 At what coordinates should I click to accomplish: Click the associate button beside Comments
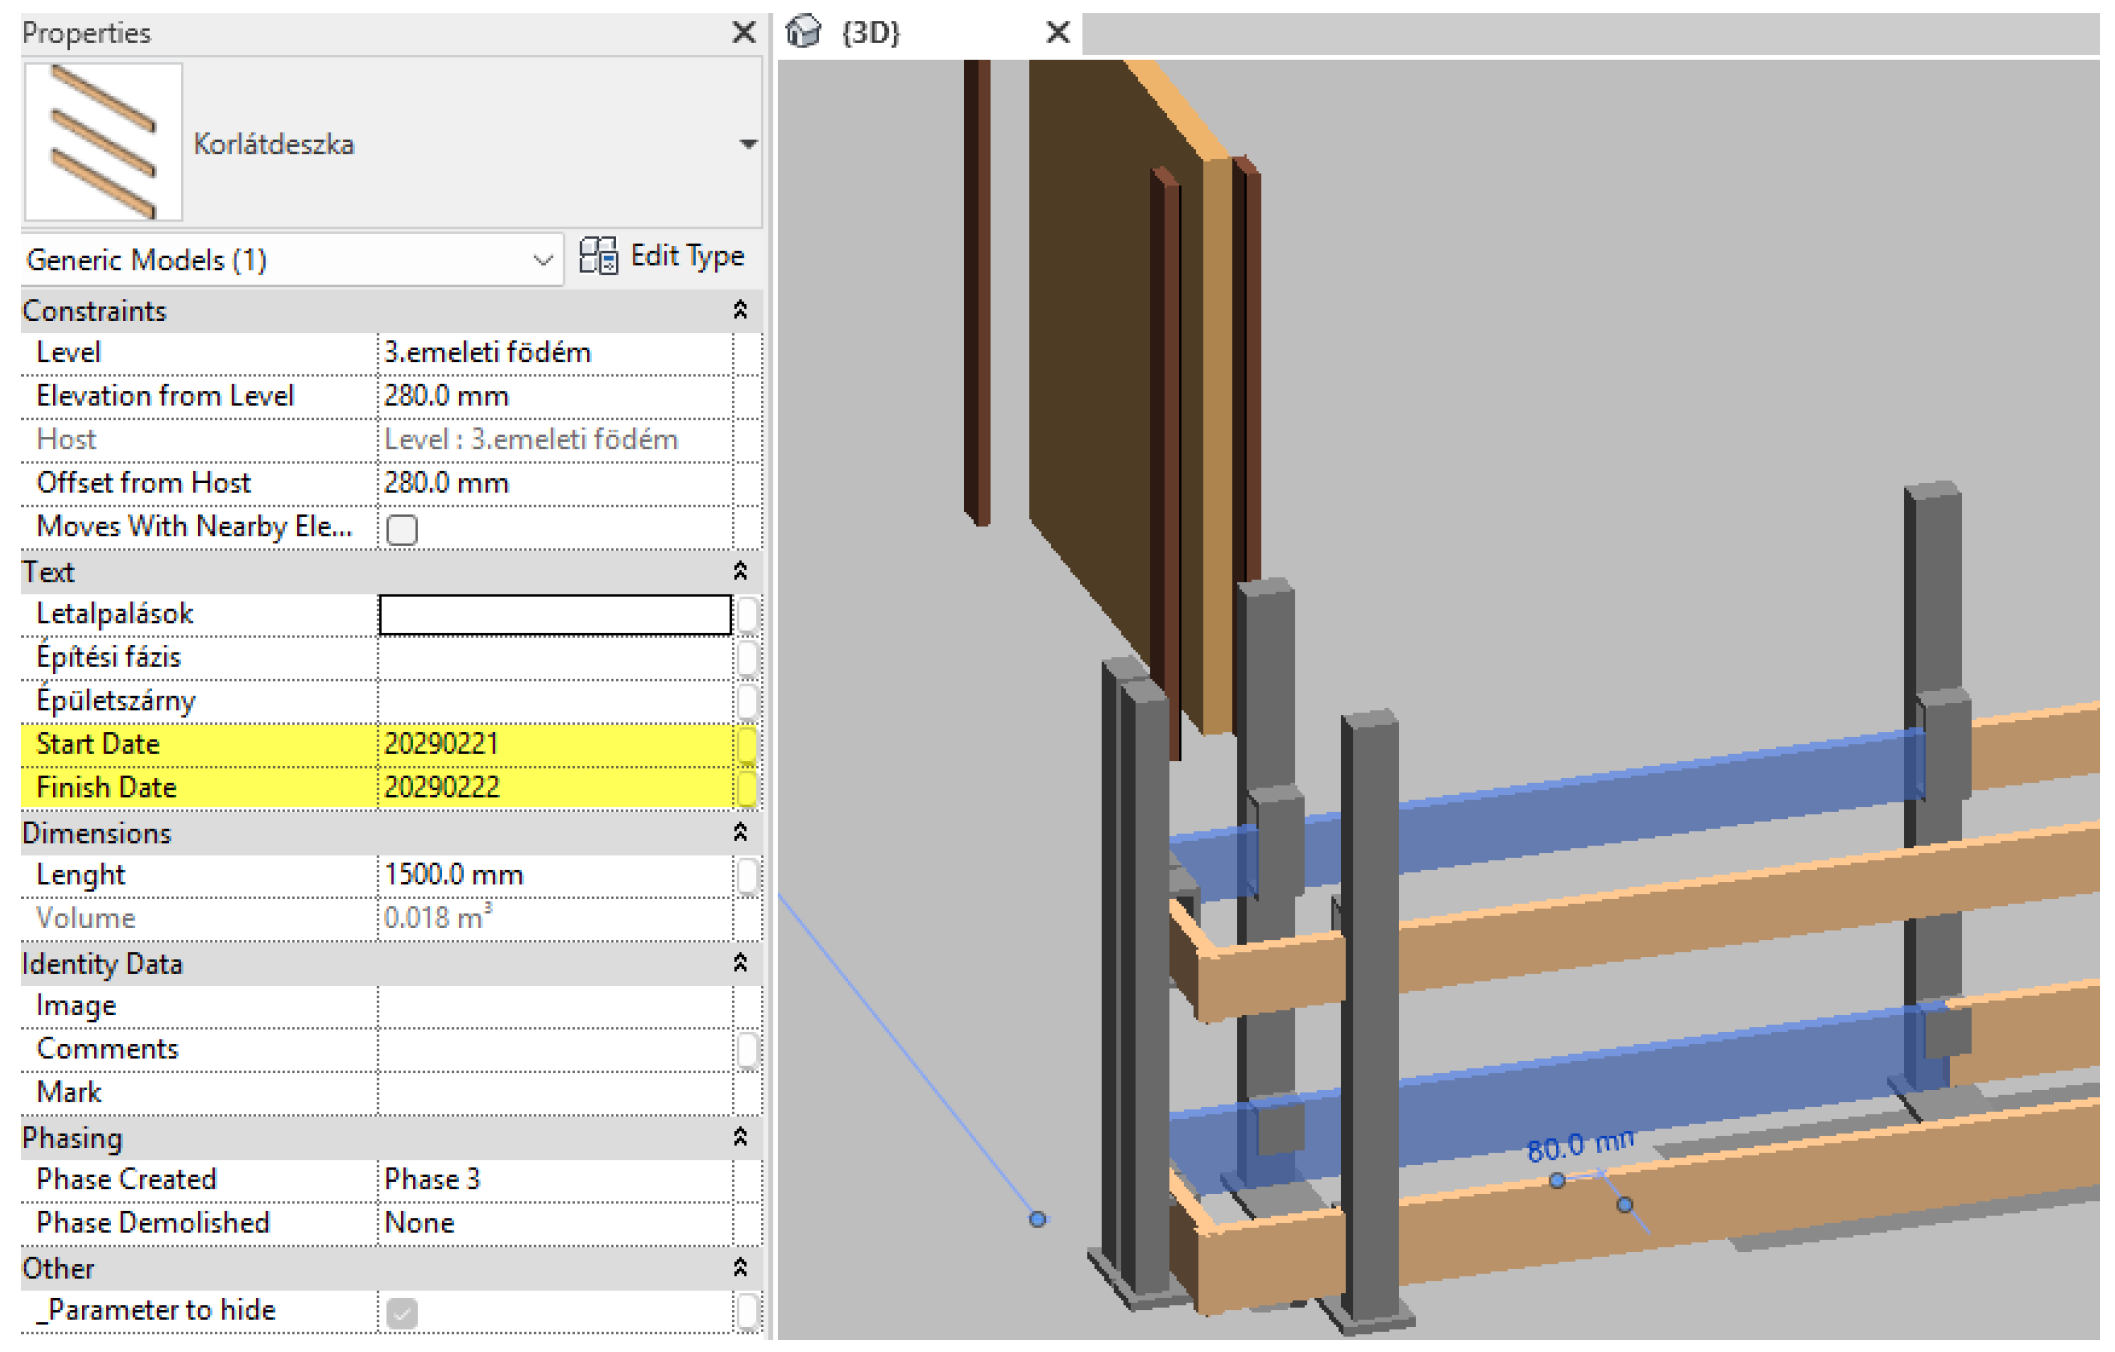point(747,1049)
